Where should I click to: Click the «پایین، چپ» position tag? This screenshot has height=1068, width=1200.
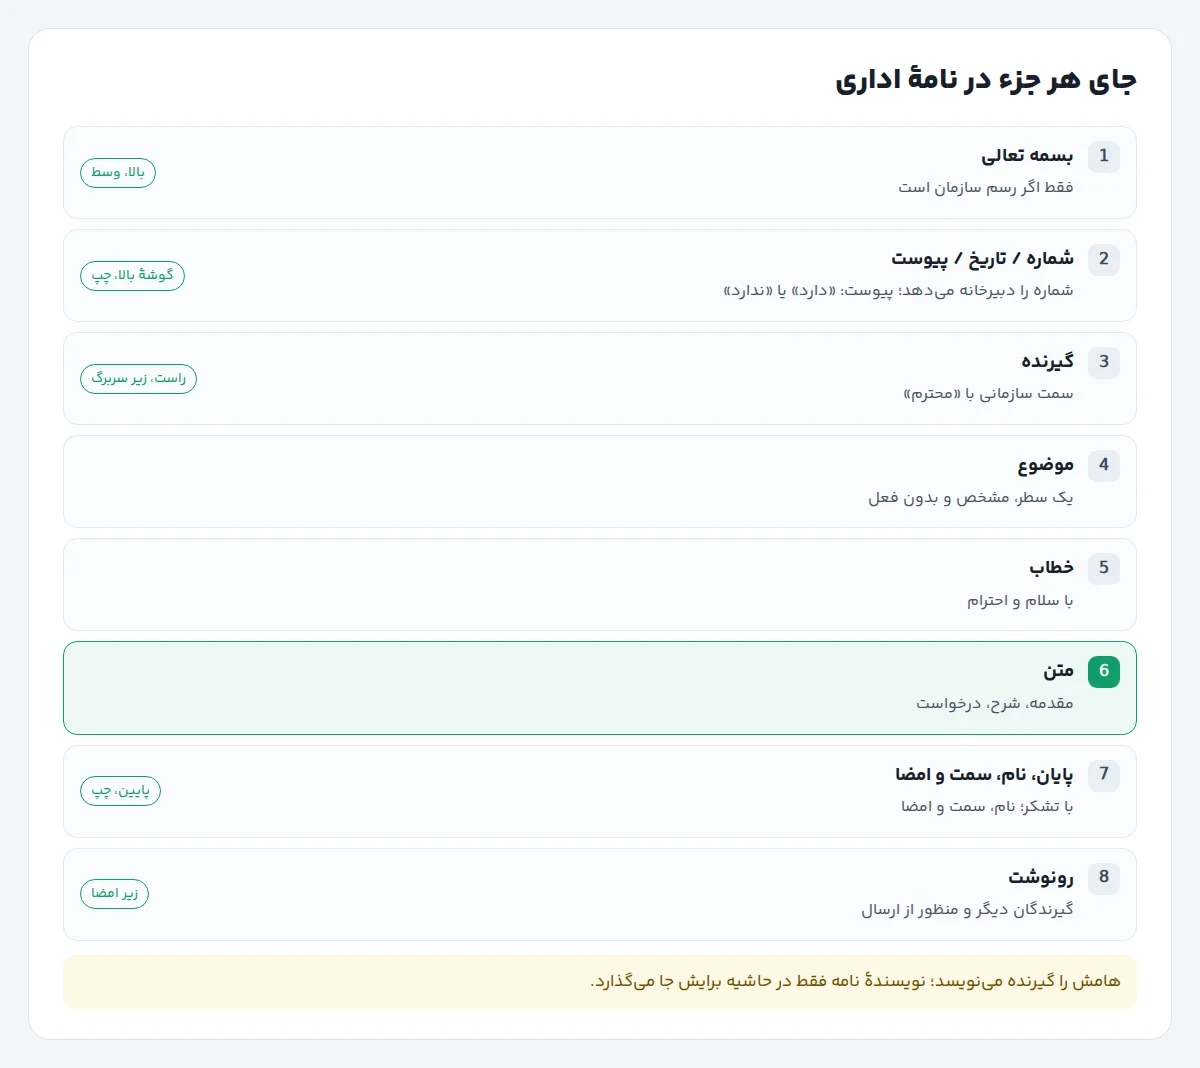click(120, 791)
